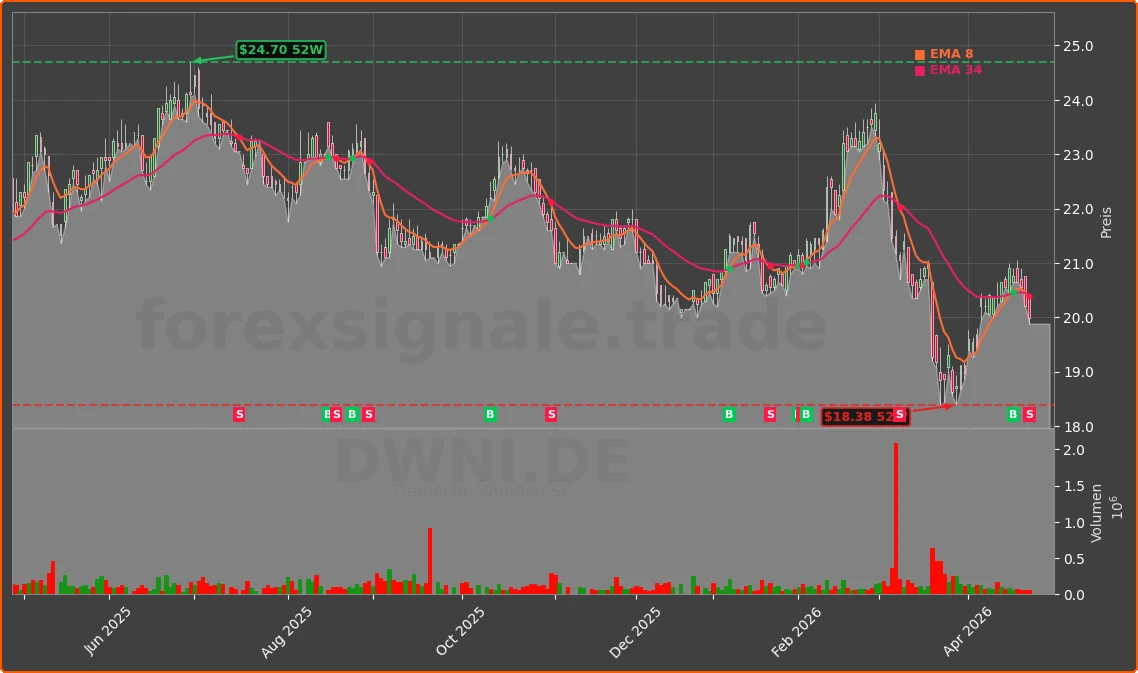Click the Dec 2025 date axis label
This screenshot has height=673, width=1138.
[634, 632]
